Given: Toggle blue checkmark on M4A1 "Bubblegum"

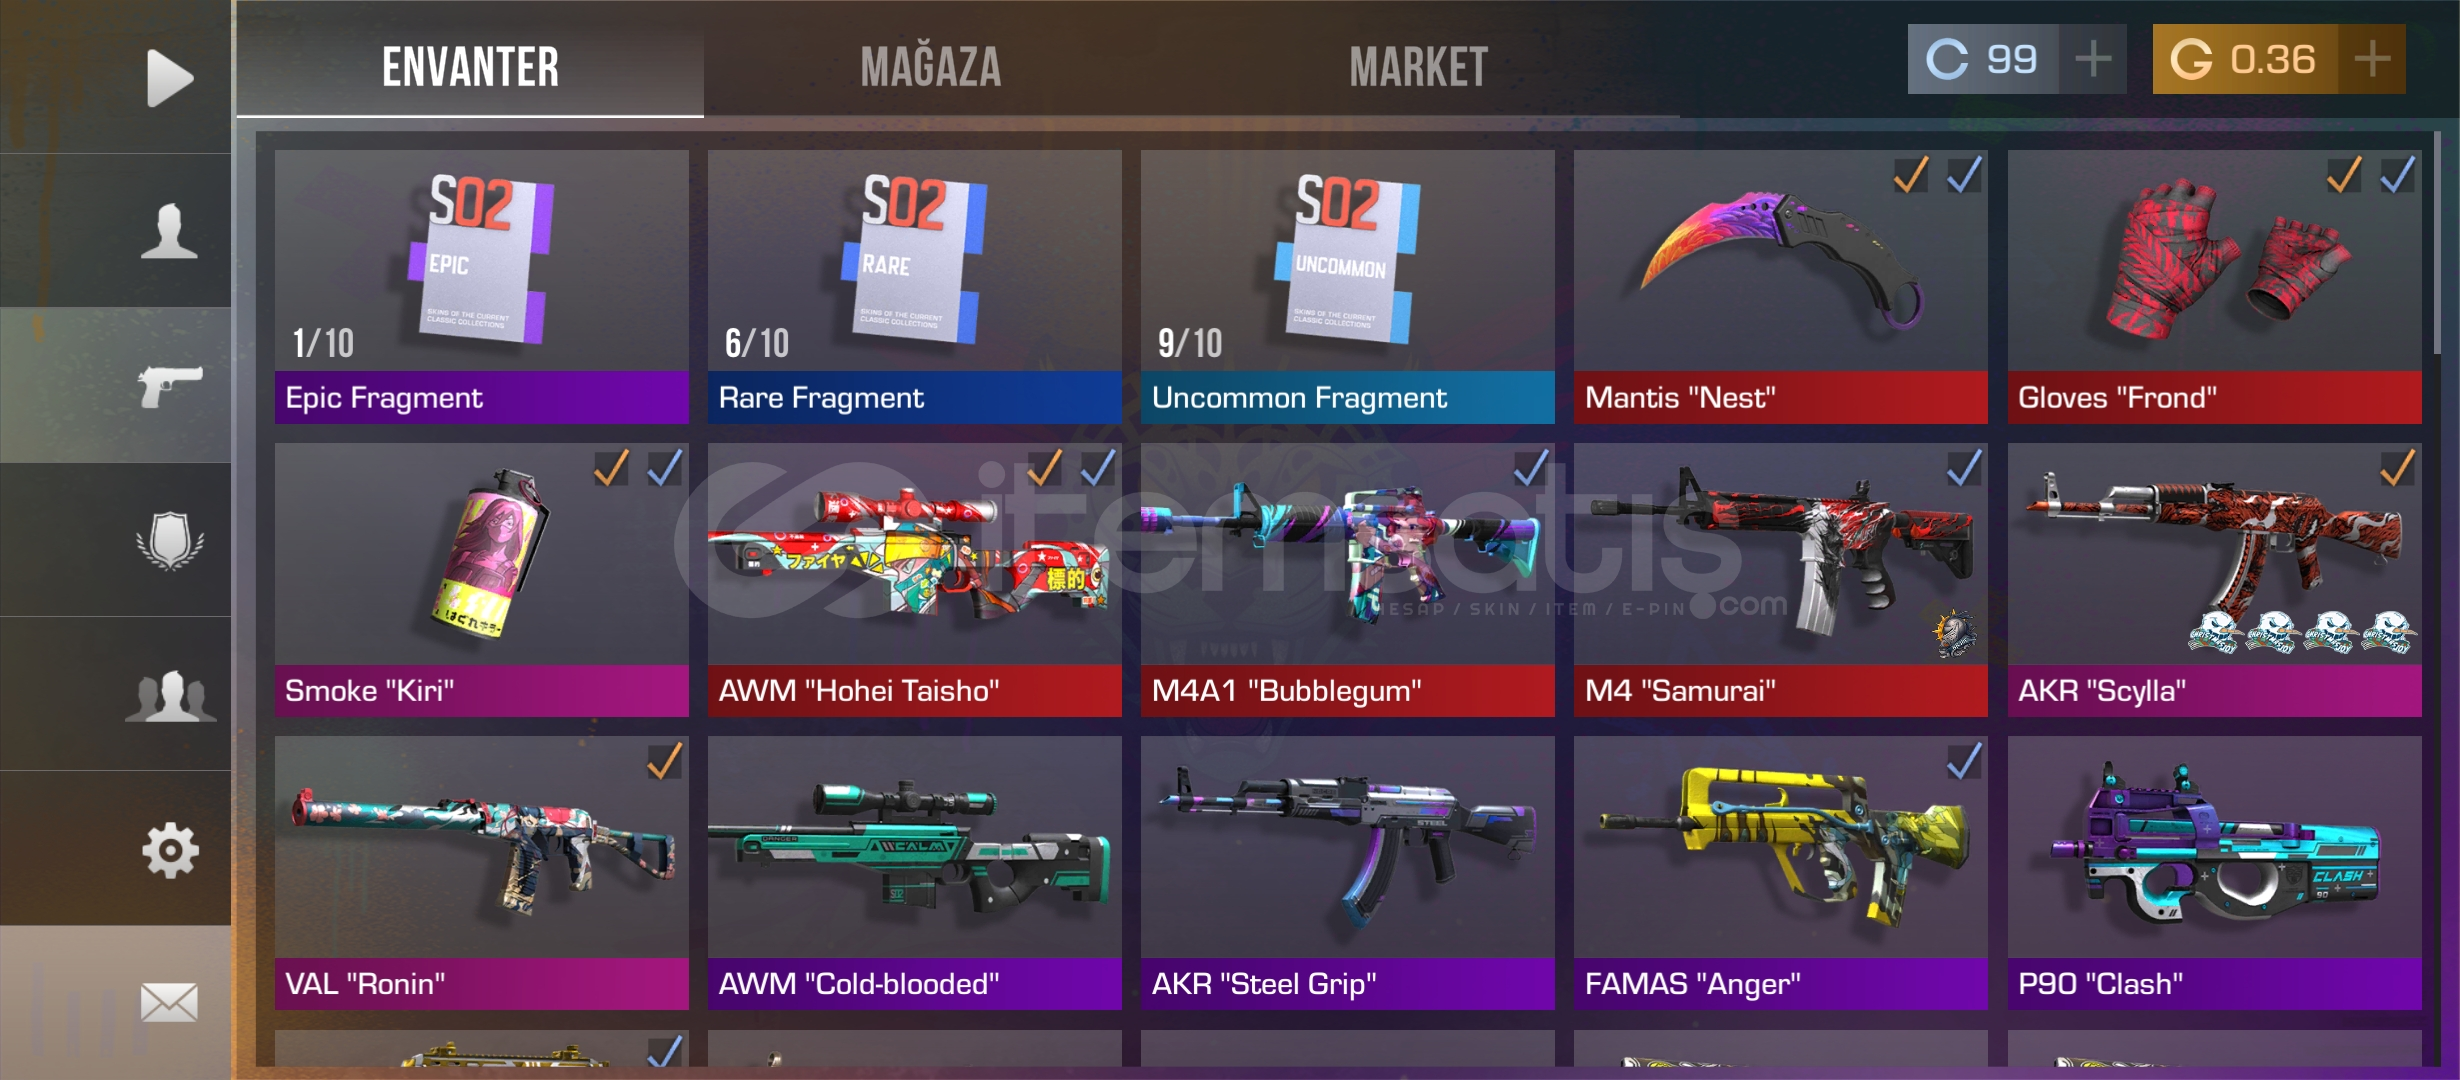Looking at the screenshot, I should point(1531,468).
